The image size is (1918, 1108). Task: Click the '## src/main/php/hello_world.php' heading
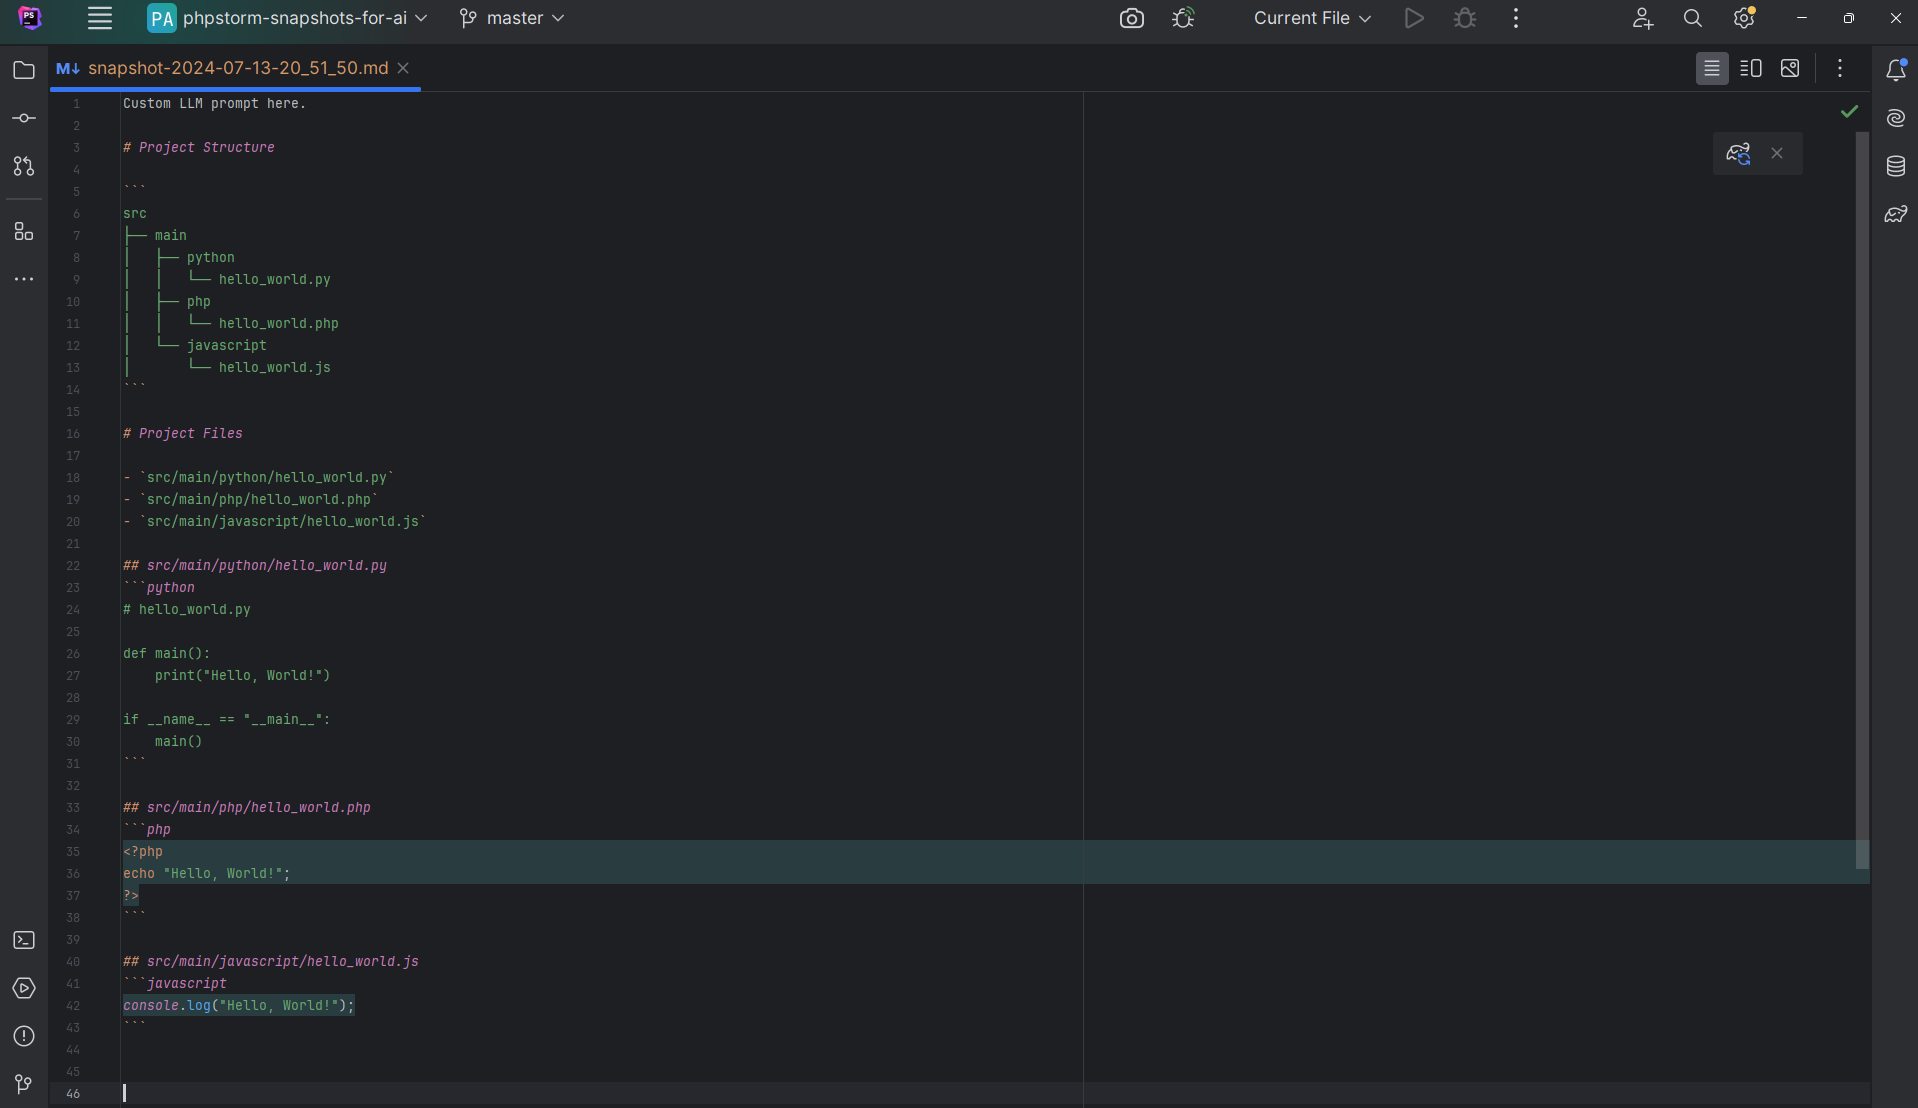(x=246, y=807)
